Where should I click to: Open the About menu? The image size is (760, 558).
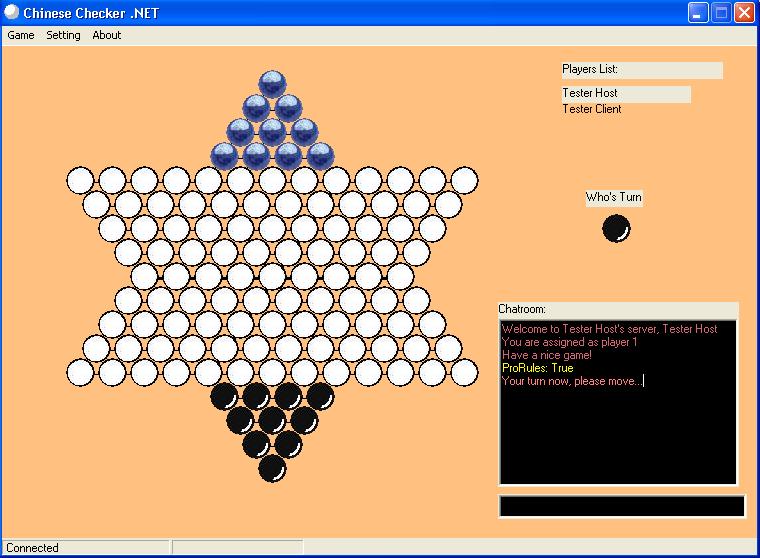coord(107,35)
